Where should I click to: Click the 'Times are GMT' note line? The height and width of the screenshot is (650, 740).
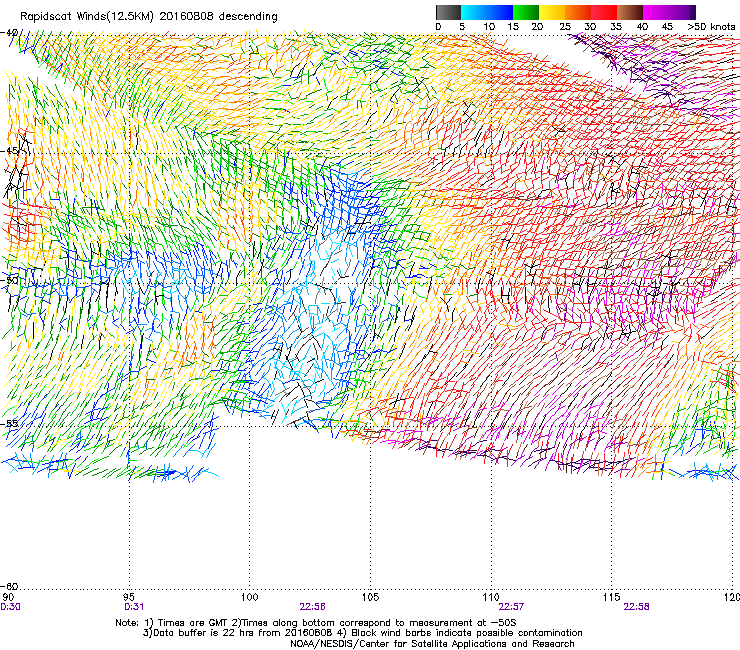tap(316, 623)
